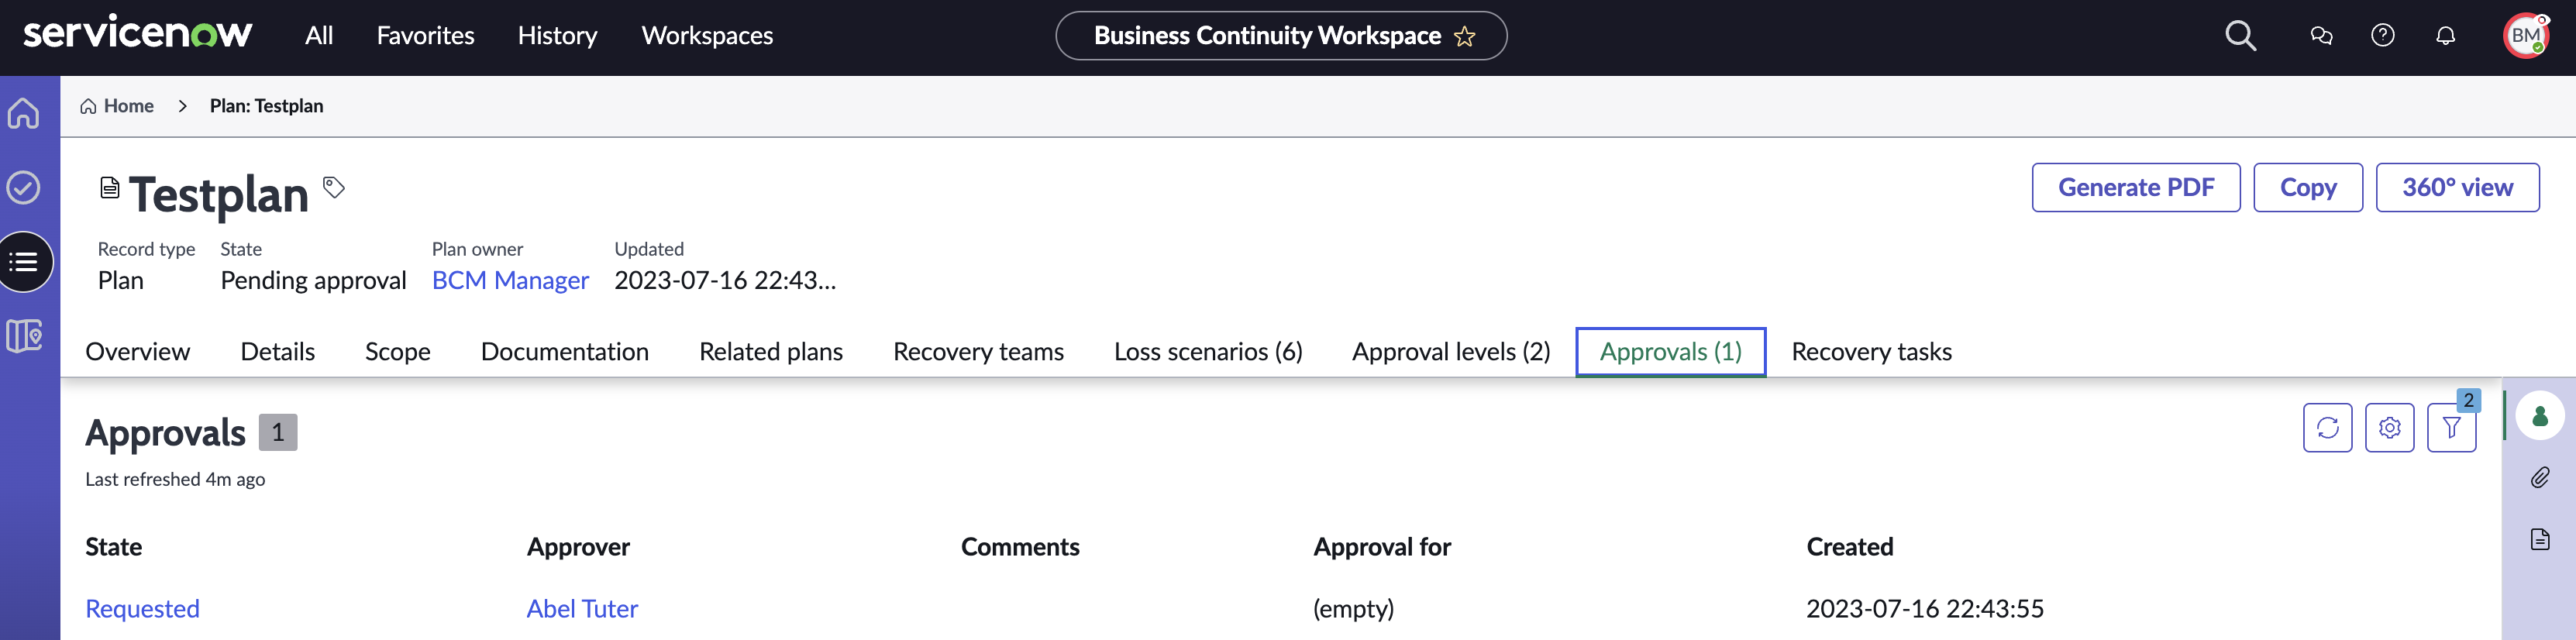2576x640 pixels.
Task: Open the list settings gear icon
Action: click(x=2389, y=428)
